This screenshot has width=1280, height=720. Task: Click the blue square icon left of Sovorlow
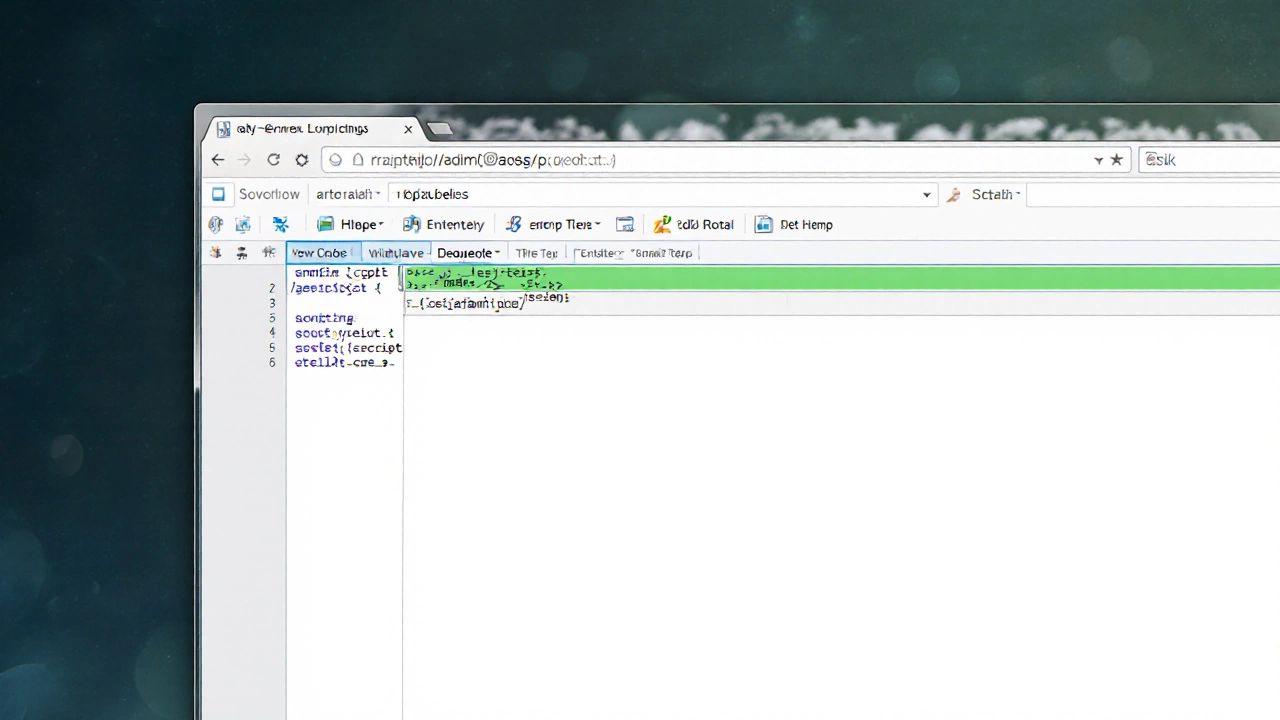(218, 195)
